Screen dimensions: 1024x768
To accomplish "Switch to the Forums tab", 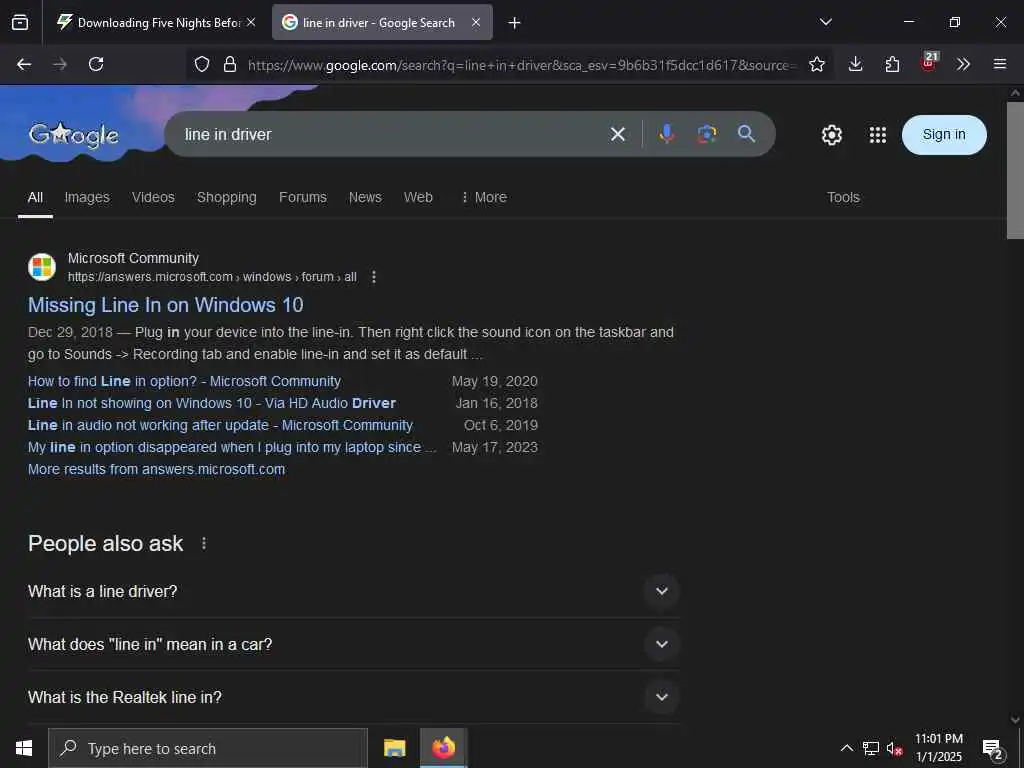I will [x=302, y=197].
